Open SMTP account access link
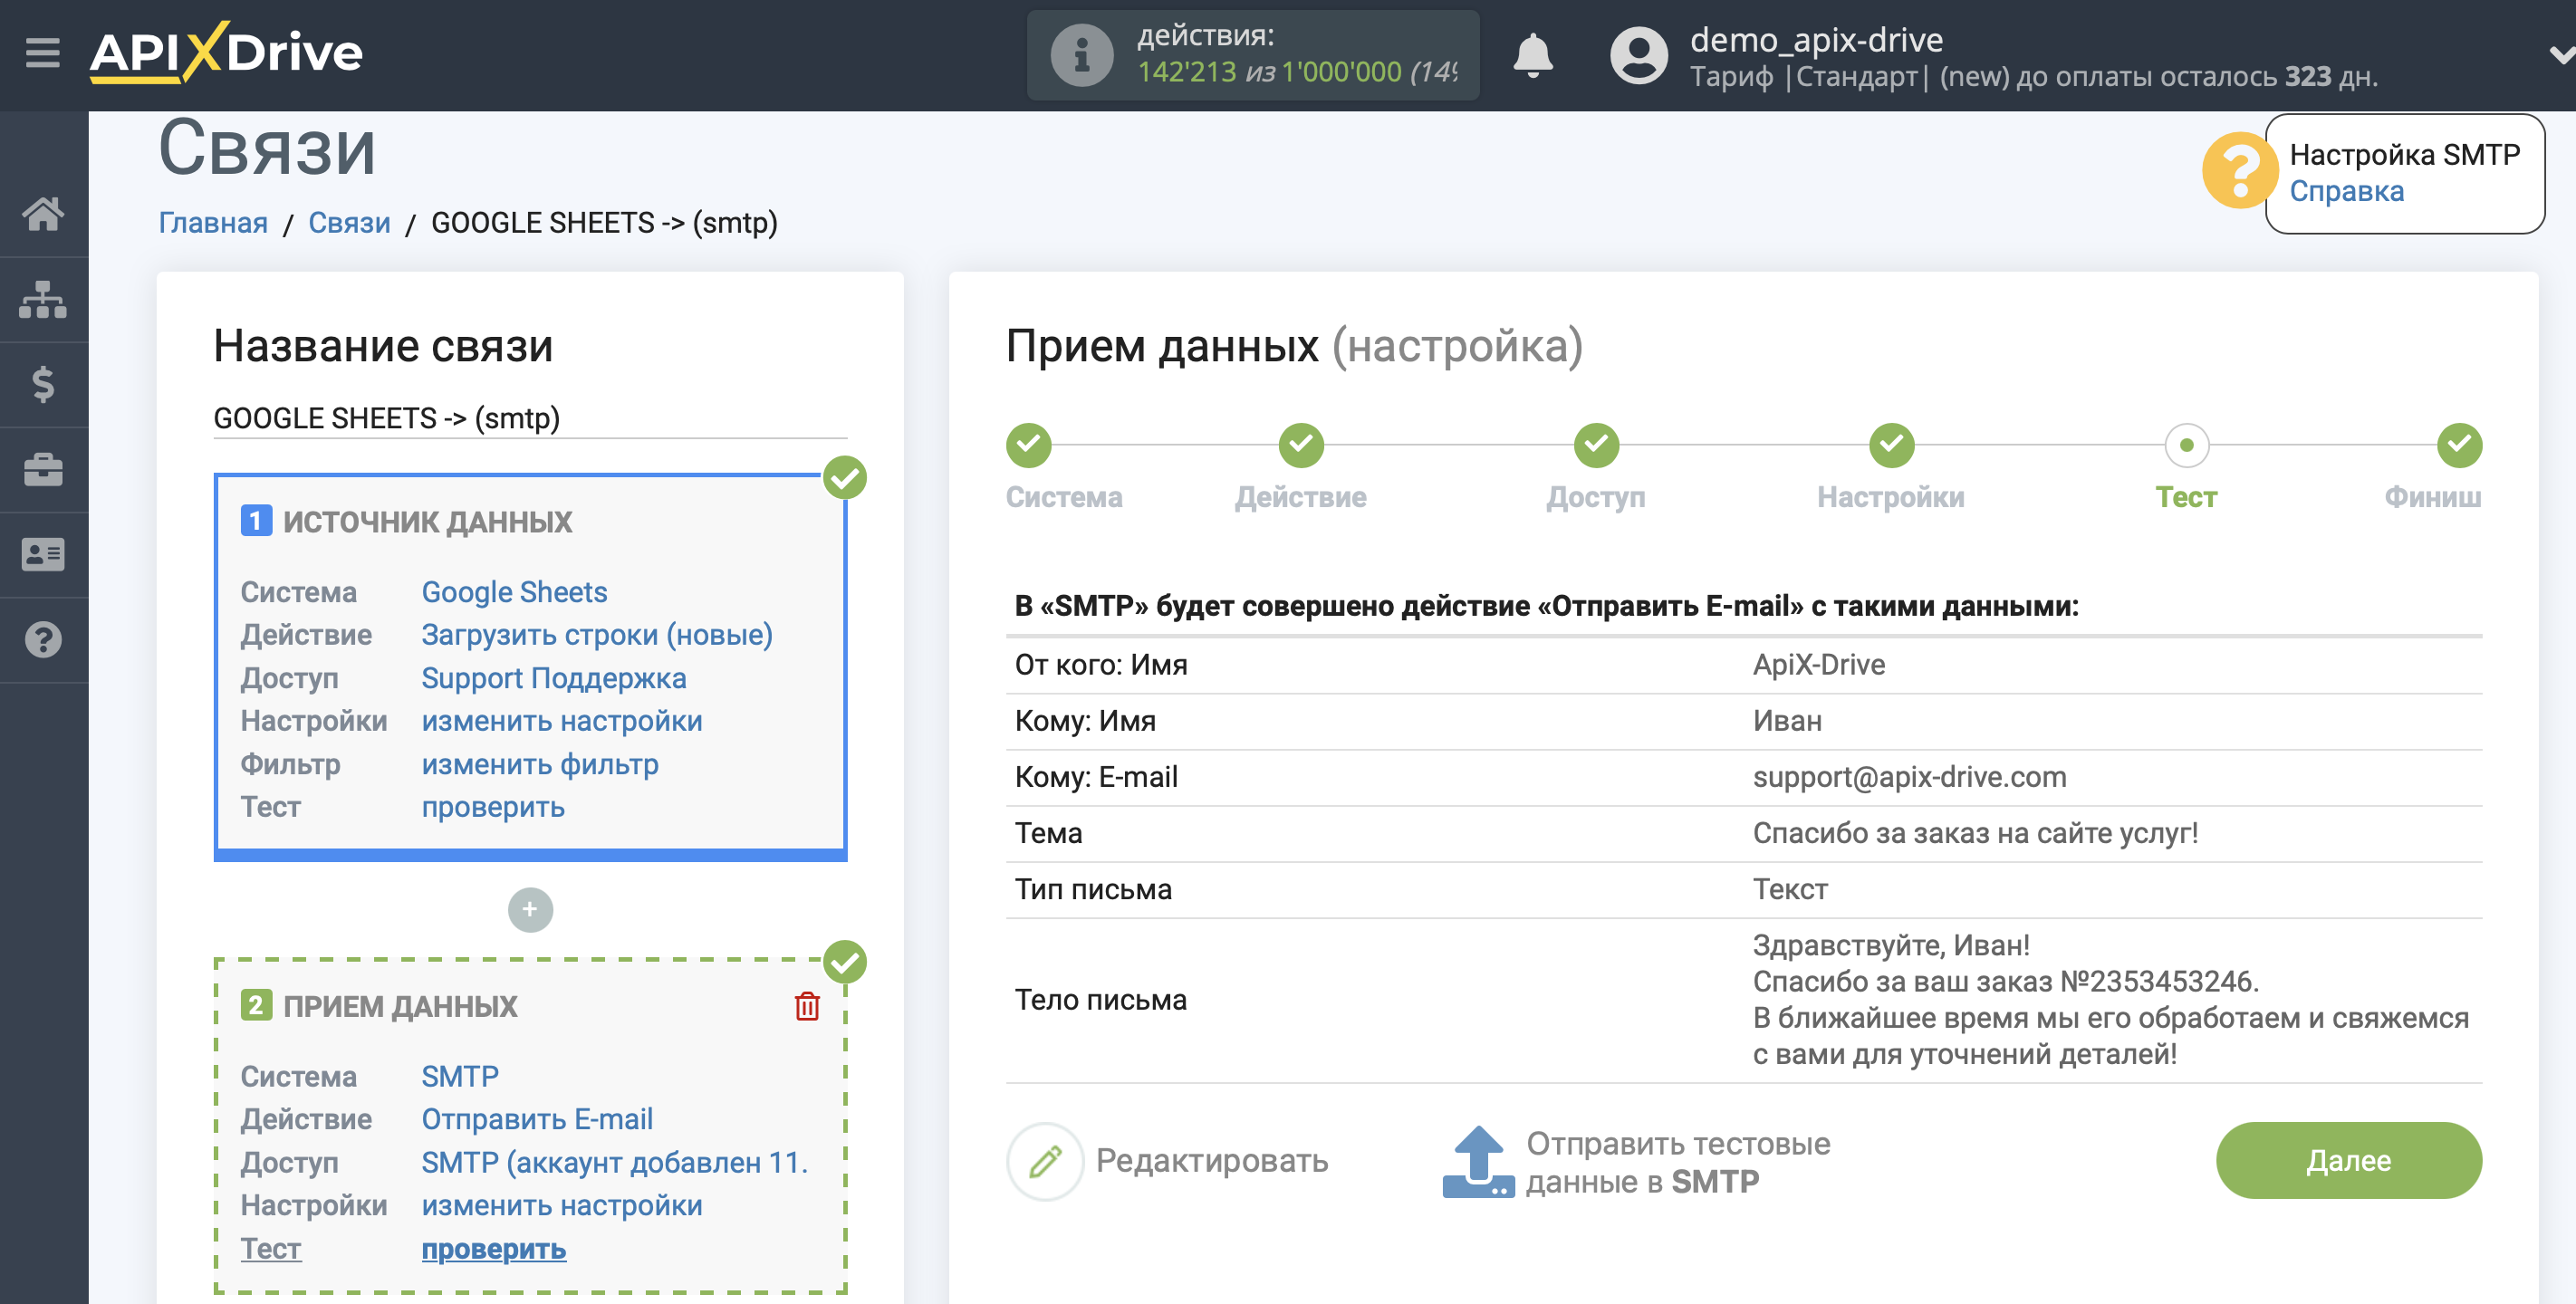This screenshot has height=1304, width=2576. pos(615,1163)
